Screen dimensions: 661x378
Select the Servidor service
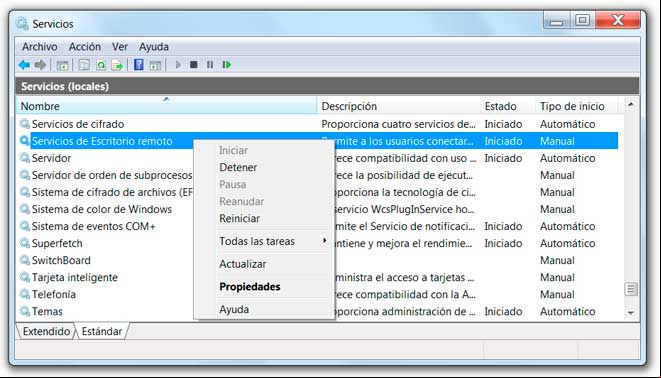[x=51, y=158]
